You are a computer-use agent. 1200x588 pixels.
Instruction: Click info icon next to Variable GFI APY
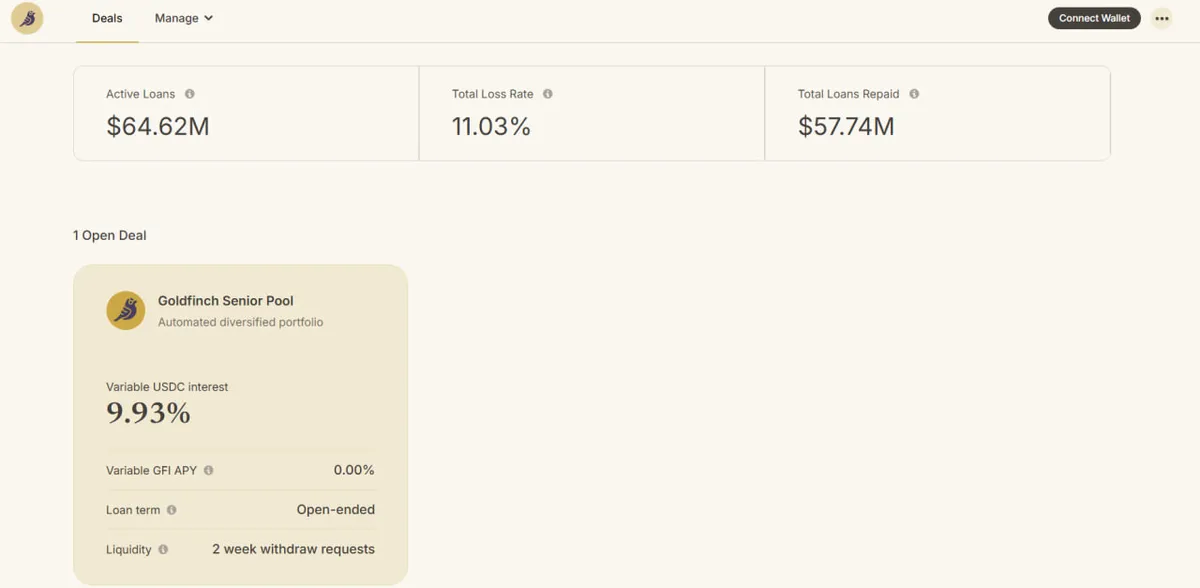(209, 470)
